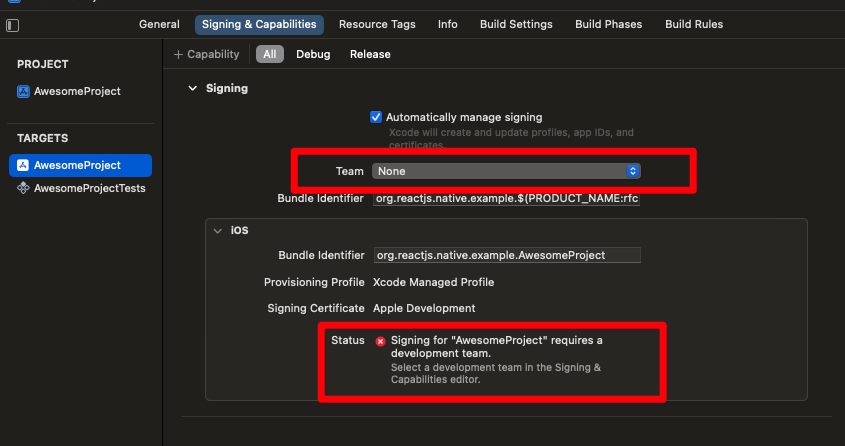Click the Select a development team hint

496,373
